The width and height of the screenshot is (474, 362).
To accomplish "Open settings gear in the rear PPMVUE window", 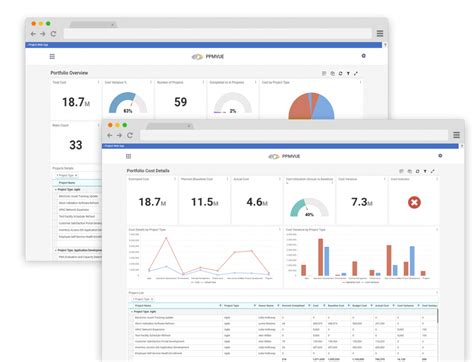I will (x=364, y=56).
